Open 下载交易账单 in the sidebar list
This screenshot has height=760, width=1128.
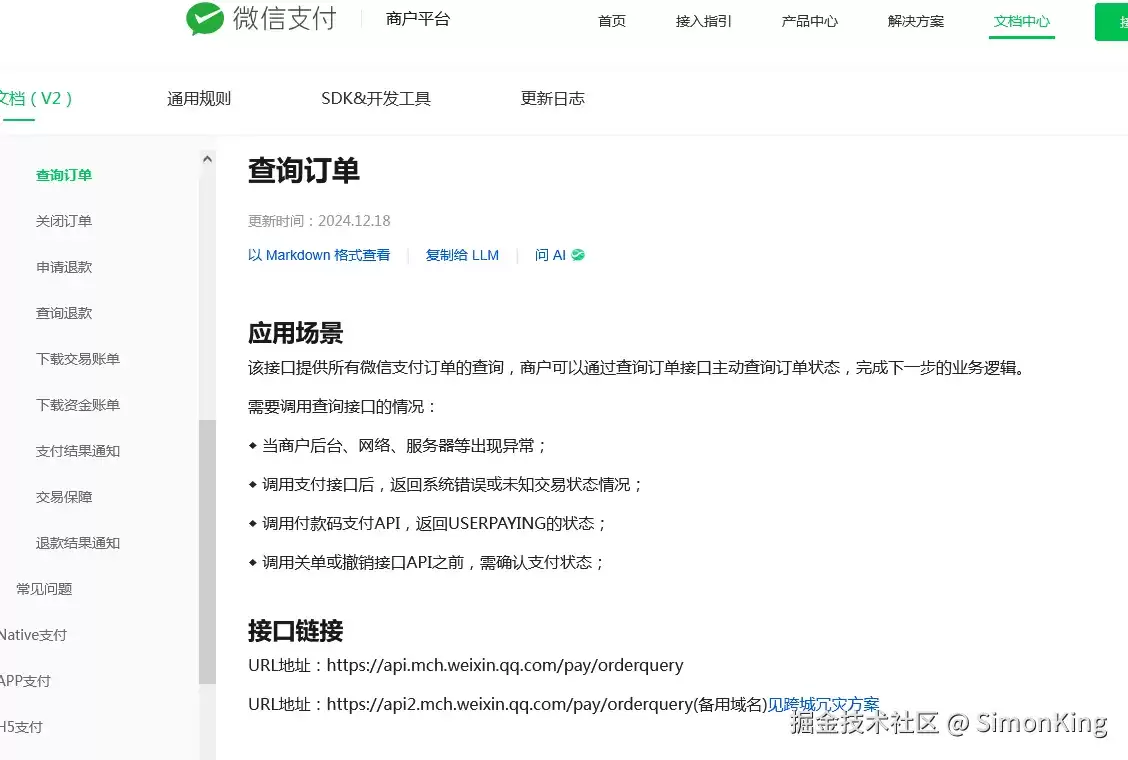[x=78, y=359]
